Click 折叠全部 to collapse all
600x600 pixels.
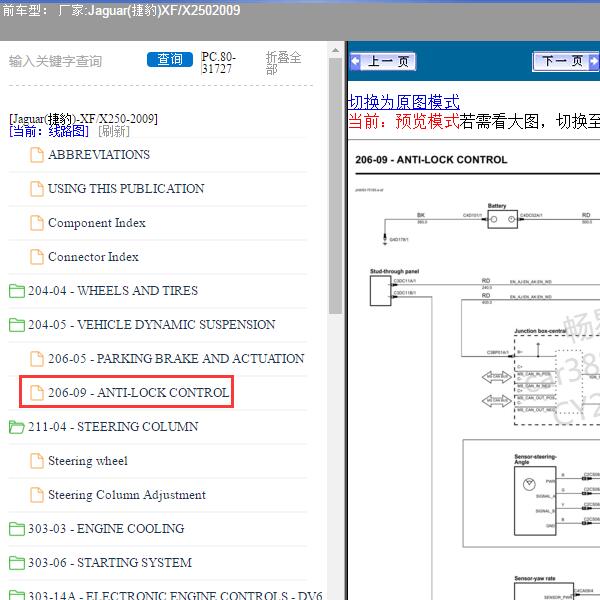(284, 63)
